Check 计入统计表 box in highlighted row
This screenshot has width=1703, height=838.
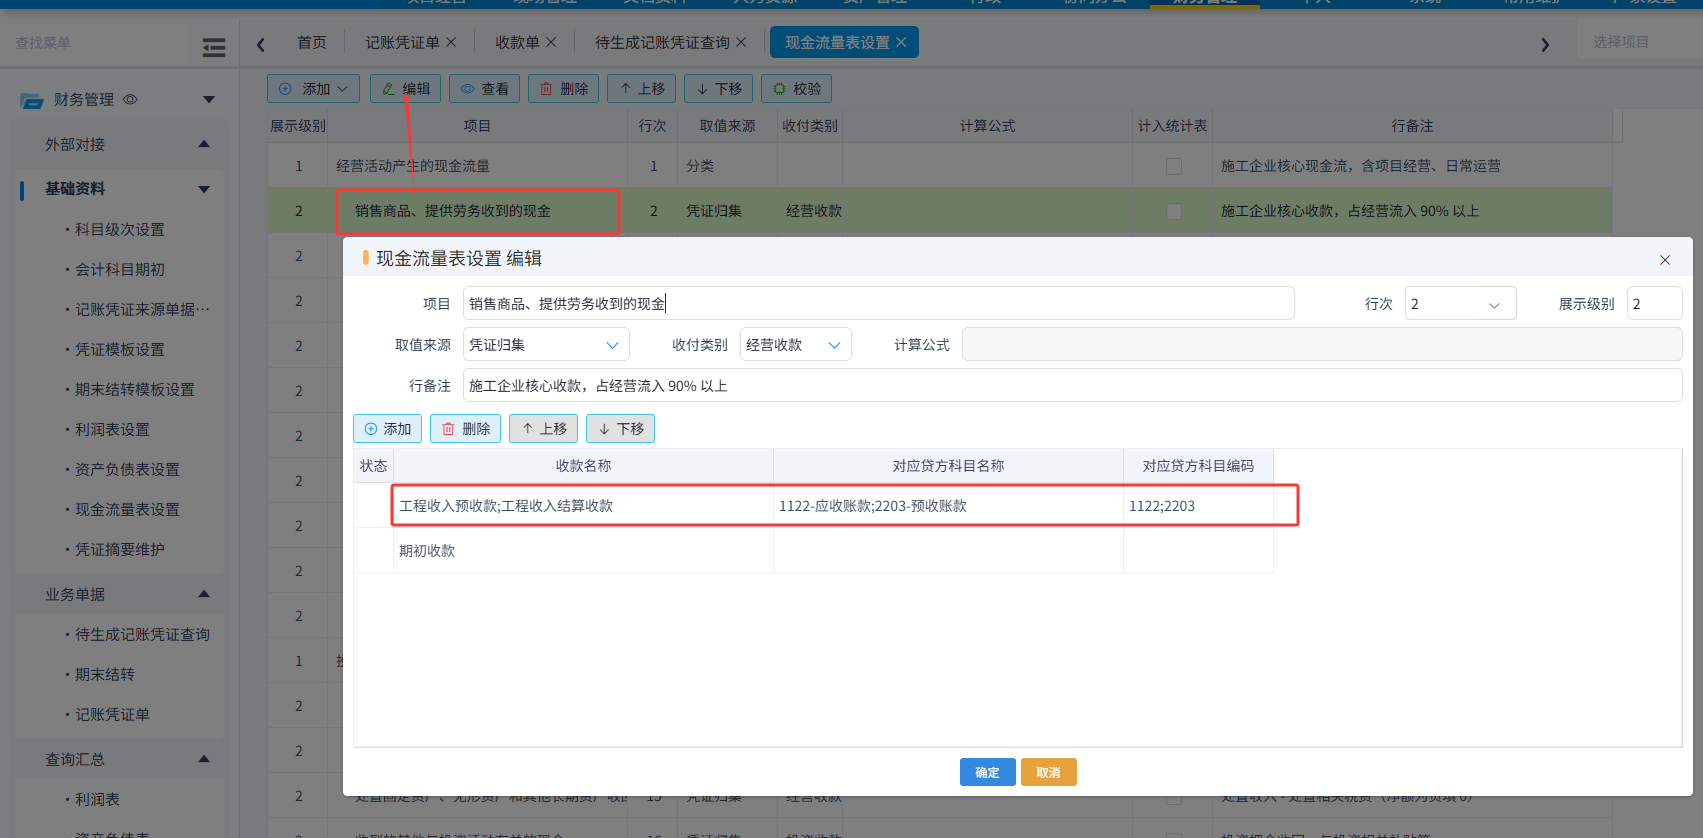(1174, 211)
